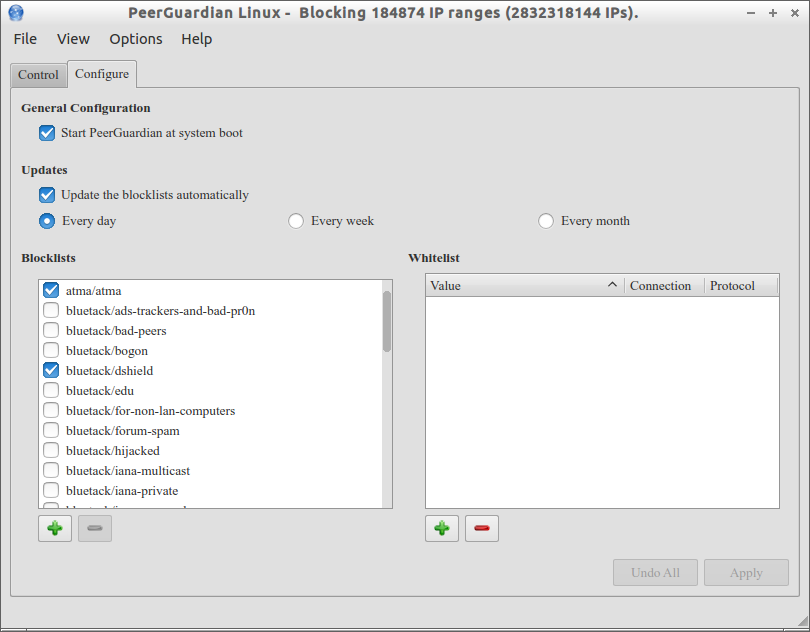Screen dimensions: 810x632
Task: Enable the bluetack/bogon blocklist
Action: click(x=51, y=350)
